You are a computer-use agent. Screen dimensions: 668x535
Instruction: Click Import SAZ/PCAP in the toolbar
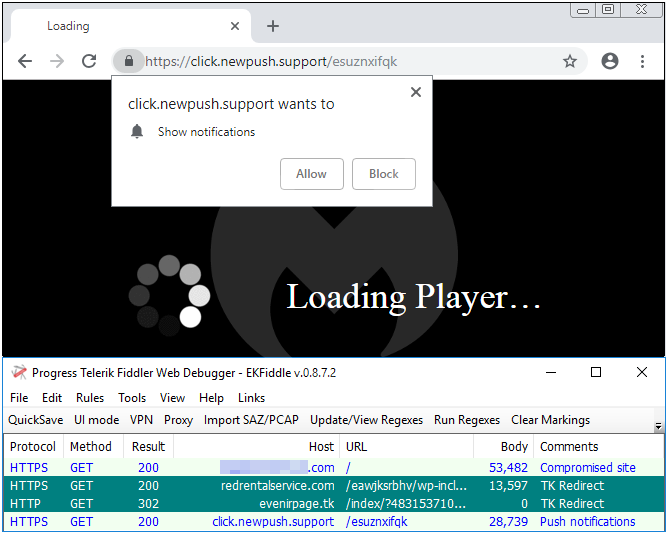pos(251,420)
